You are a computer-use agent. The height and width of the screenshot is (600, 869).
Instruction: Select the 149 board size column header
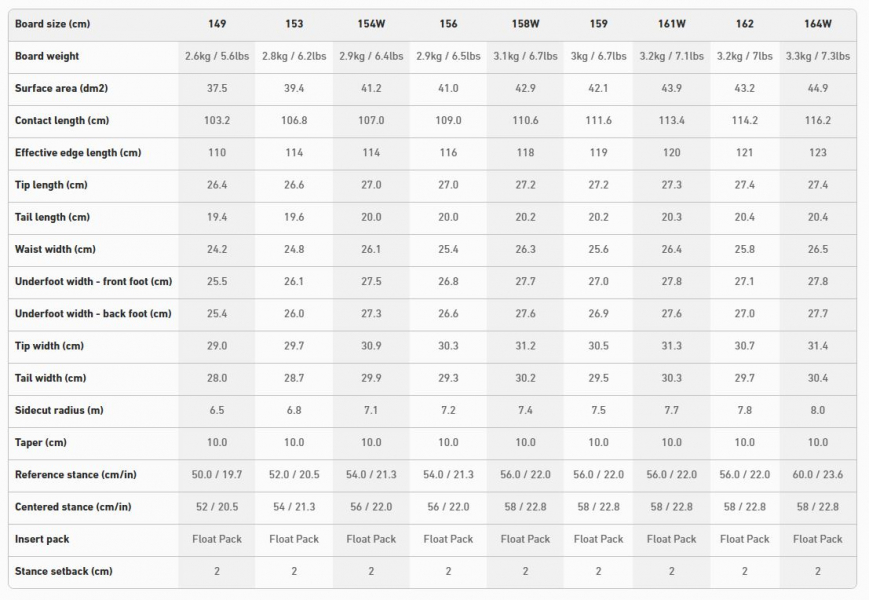tap(217, 24)
